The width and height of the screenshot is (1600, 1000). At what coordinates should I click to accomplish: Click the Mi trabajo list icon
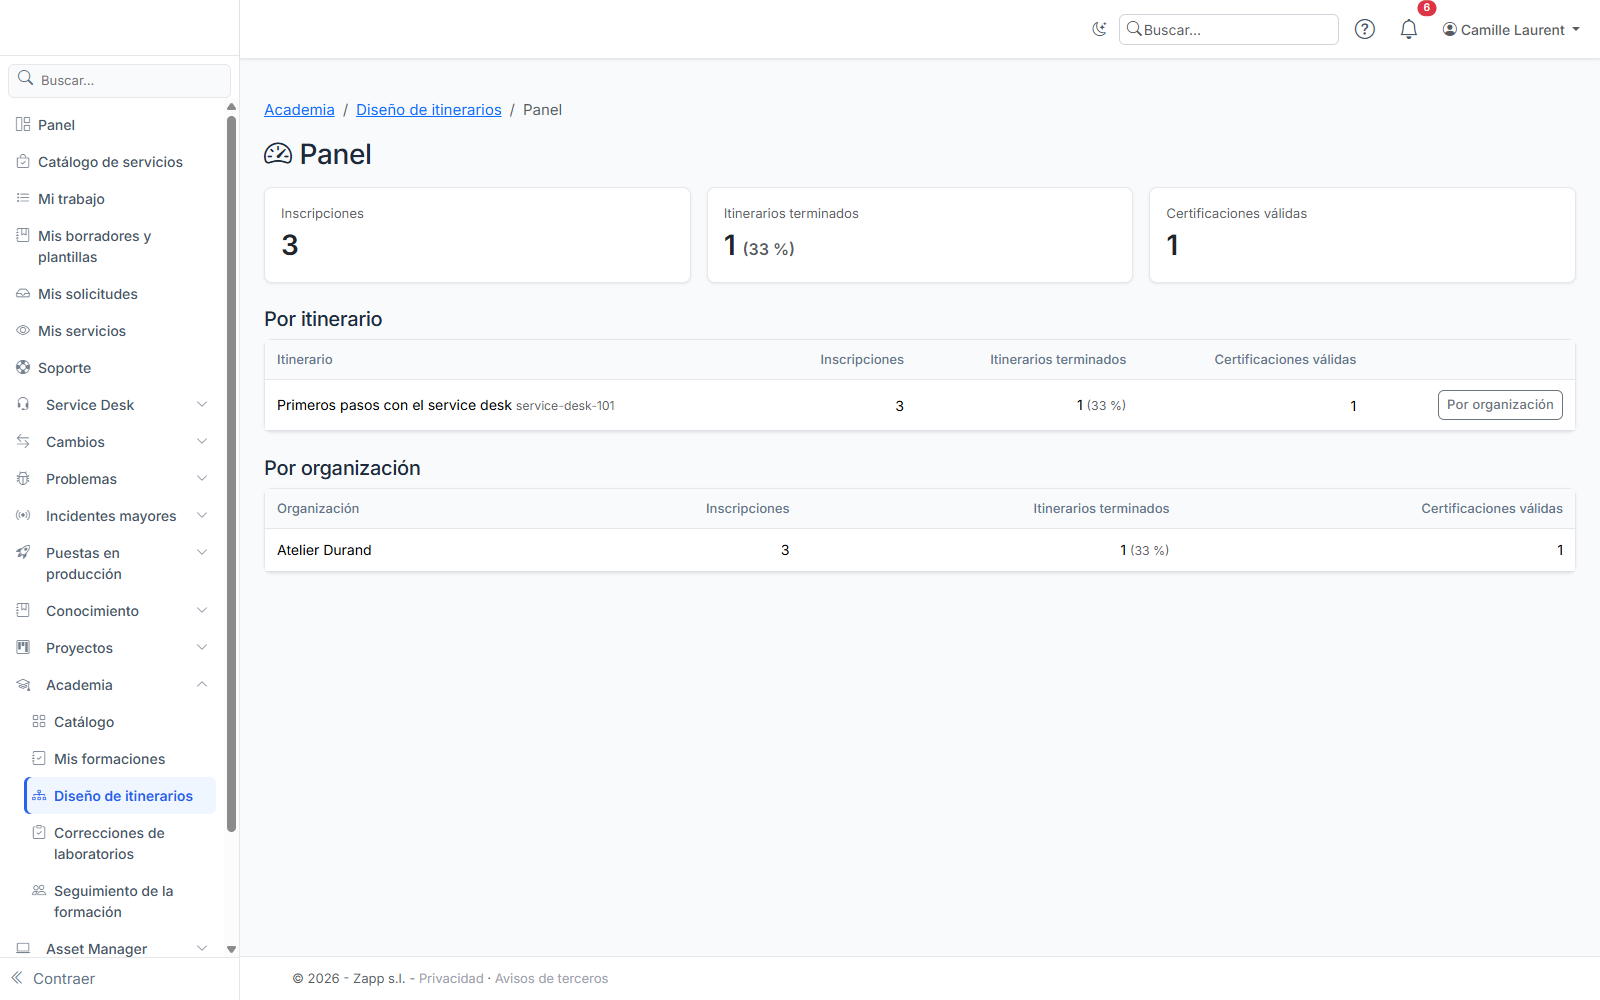(23, 198)
